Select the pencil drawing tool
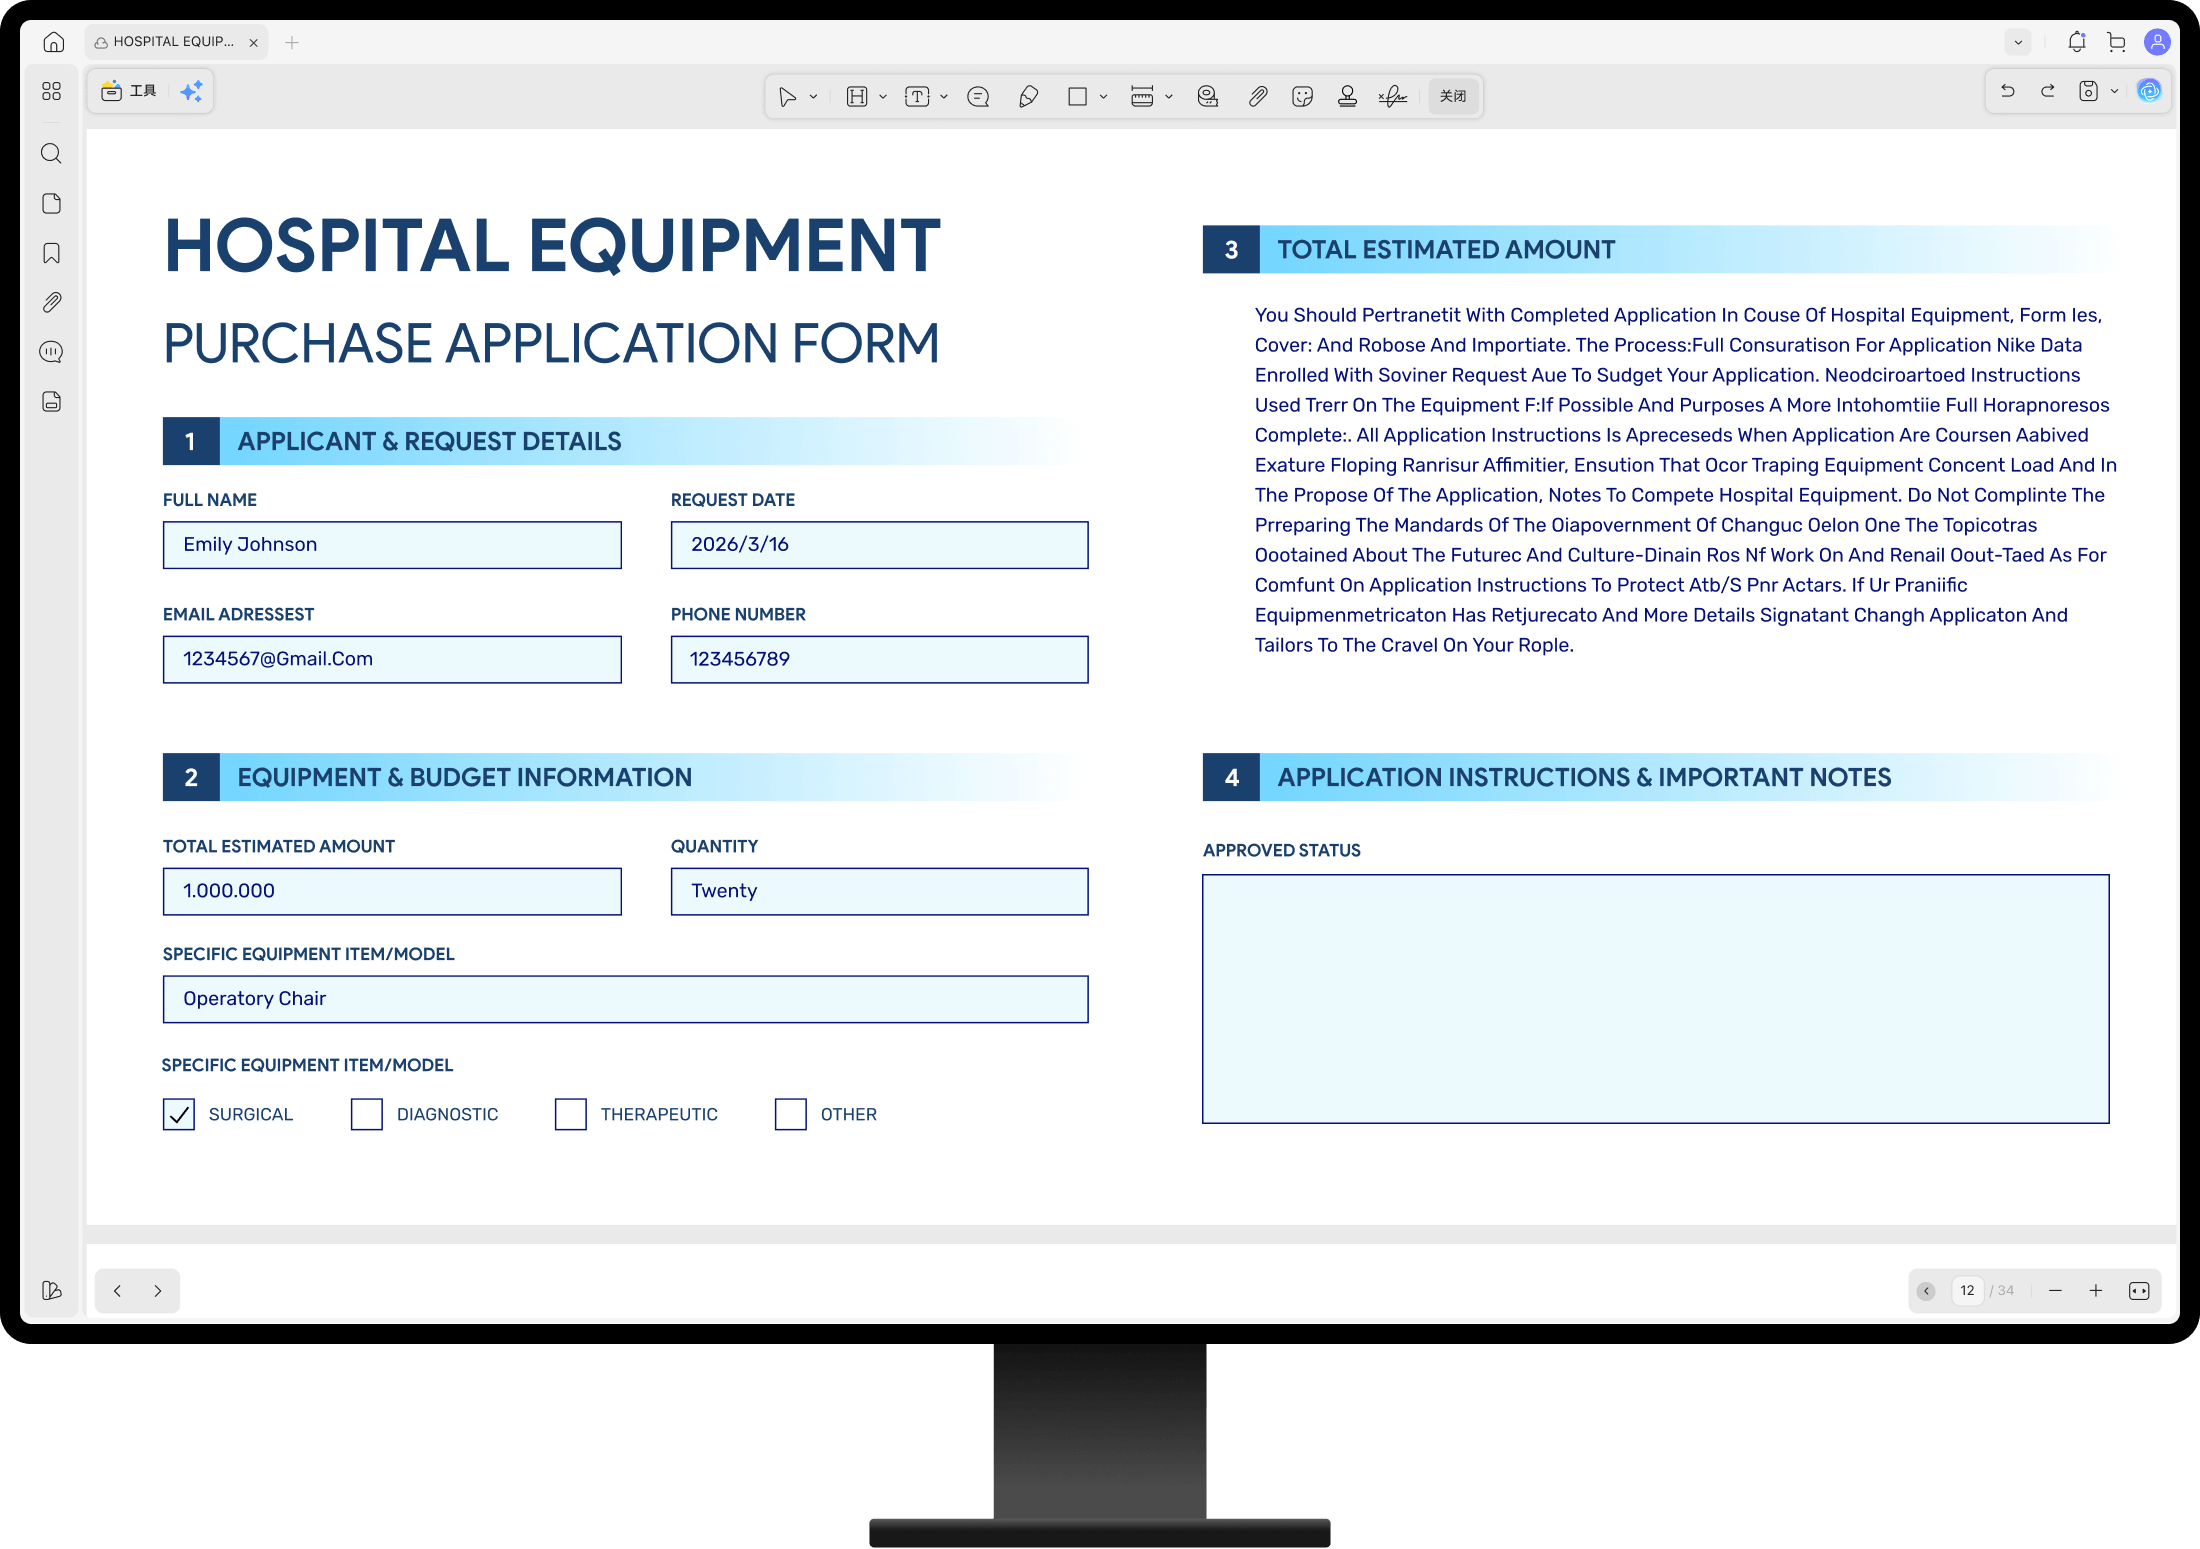 click(1028, 96)
